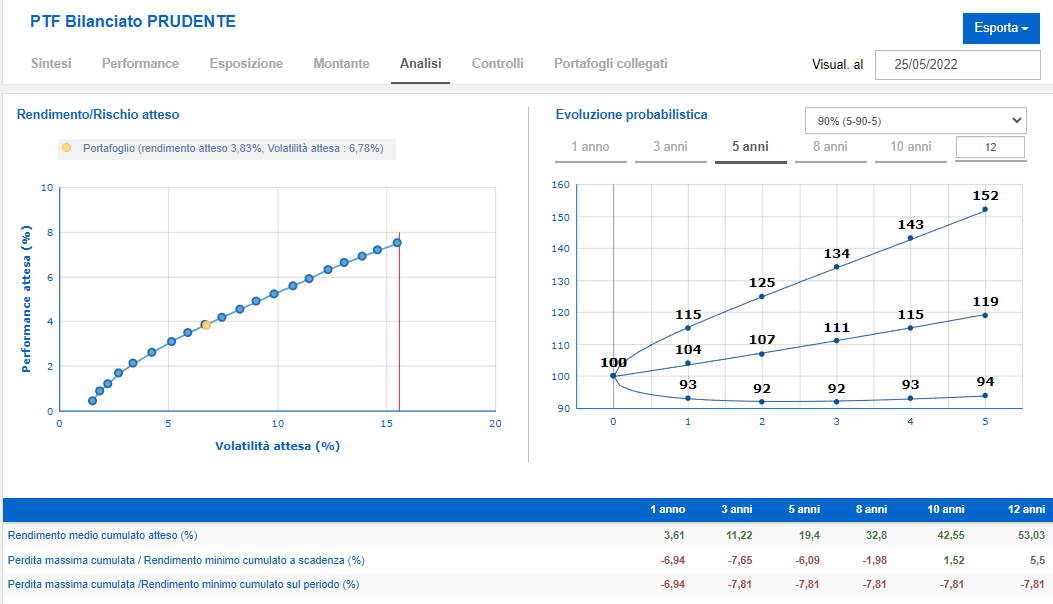The width and height of the screenshot is (1053, 604).
Task: Choose the 3 anni horizon tab
Action: pos(670,147)
